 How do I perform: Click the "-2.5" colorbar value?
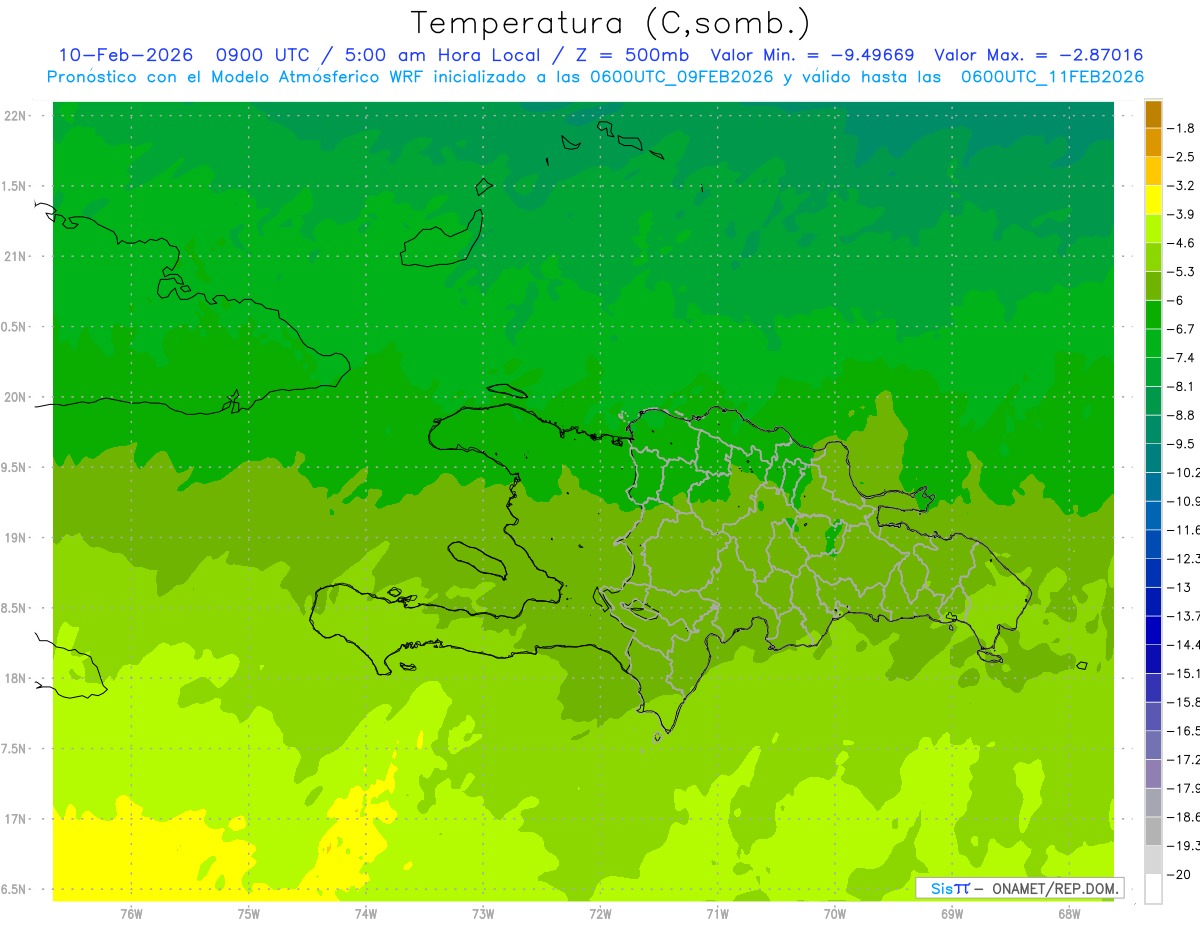point(1181,157)
